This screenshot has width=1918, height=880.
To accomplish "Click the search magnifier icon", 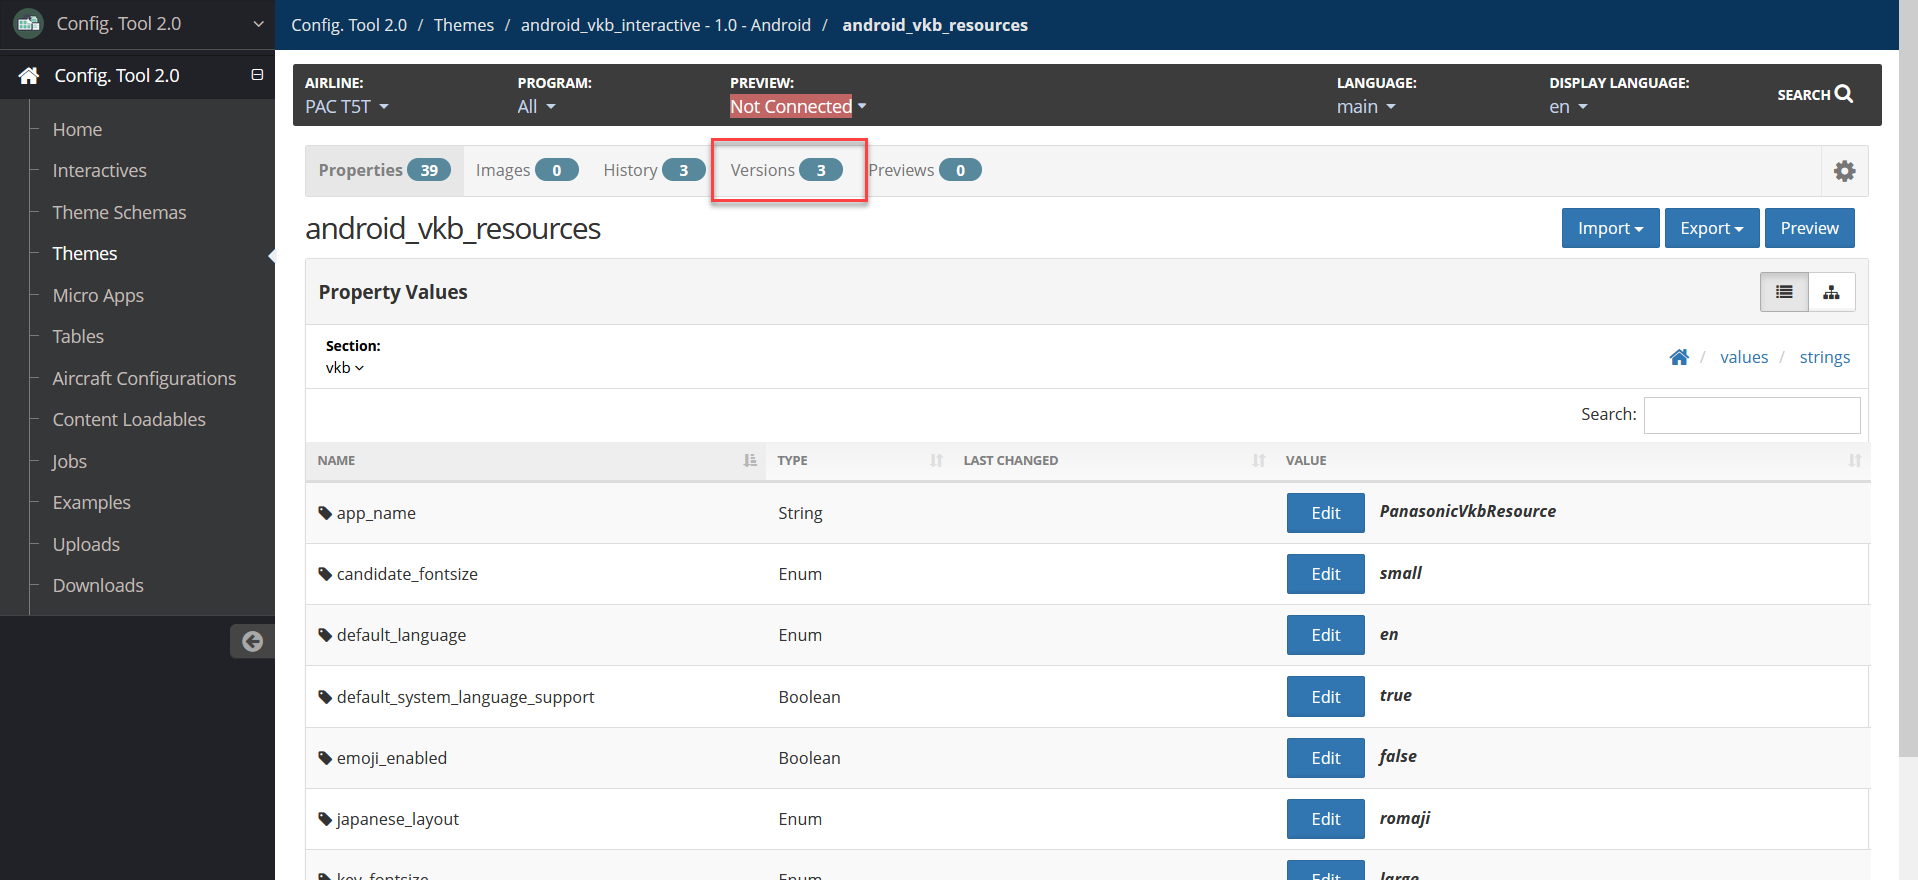I will pos(1844,94).
